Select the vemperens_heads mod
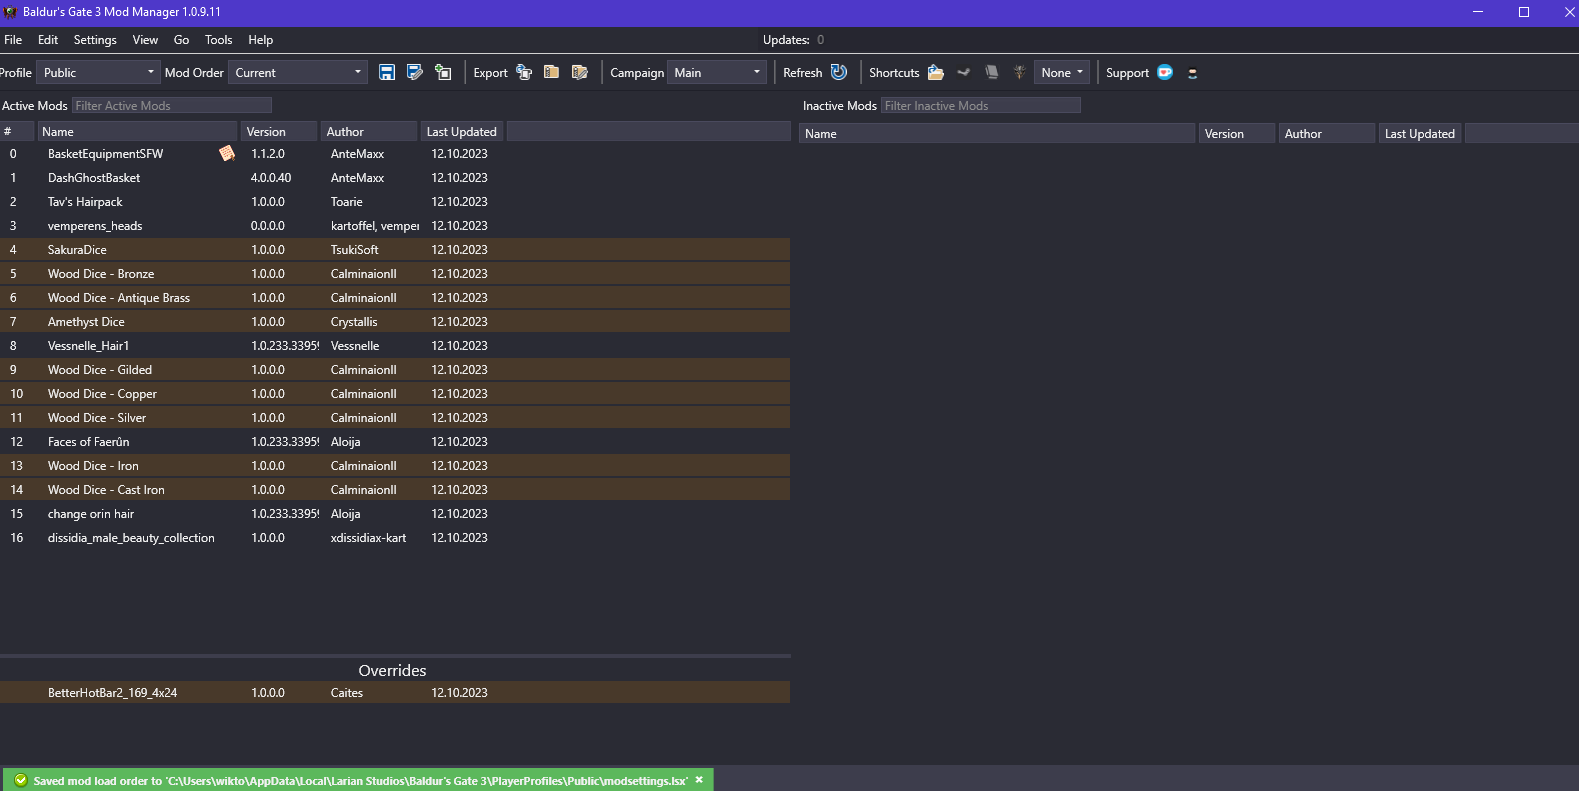The image size is (1579, 791). click(395, 225)
